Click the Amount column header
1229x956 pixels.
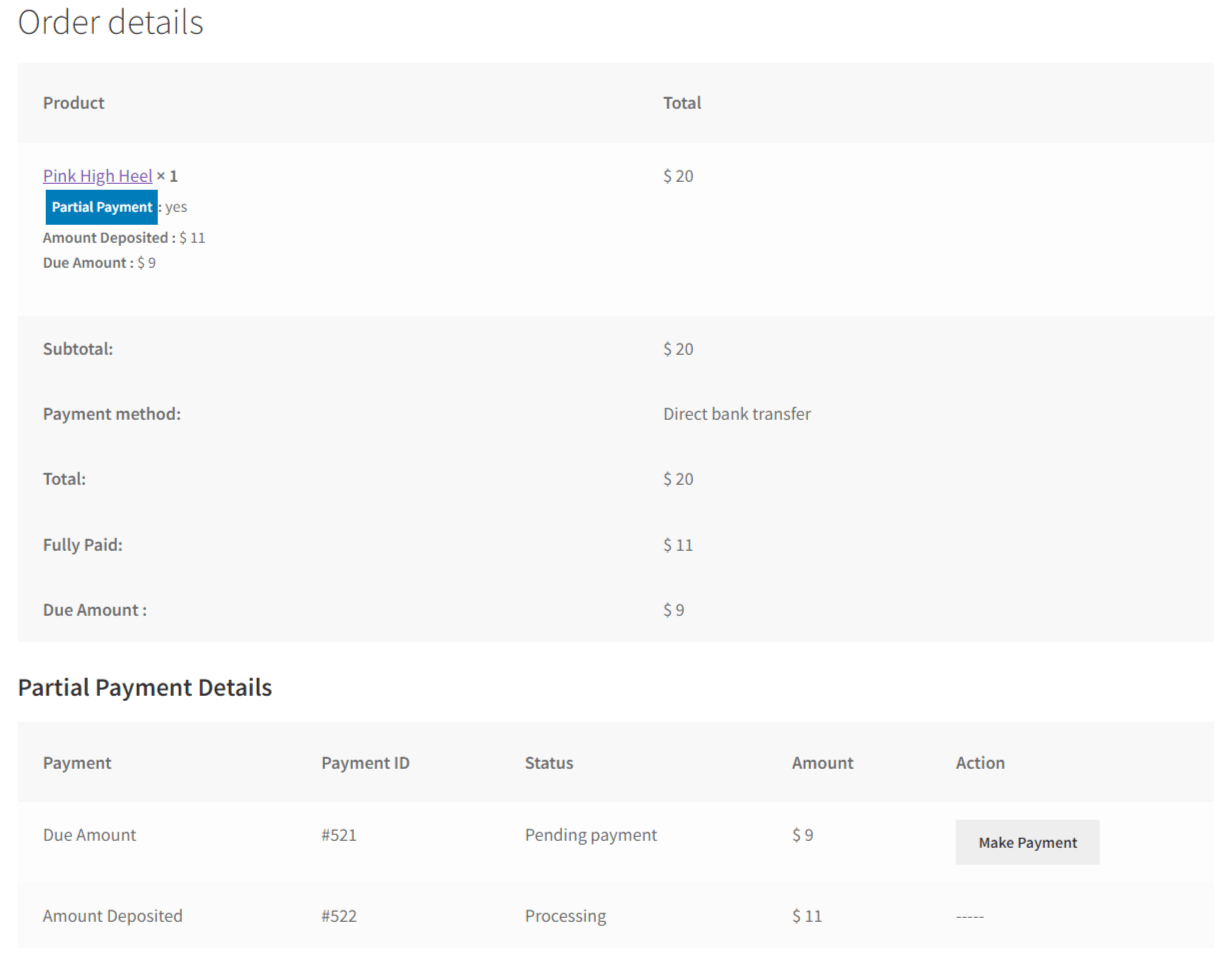click(822, 763)
